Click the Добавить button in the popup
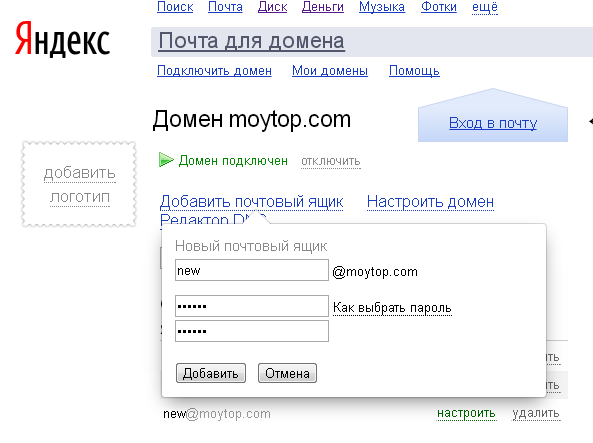 tap(211, 373)
